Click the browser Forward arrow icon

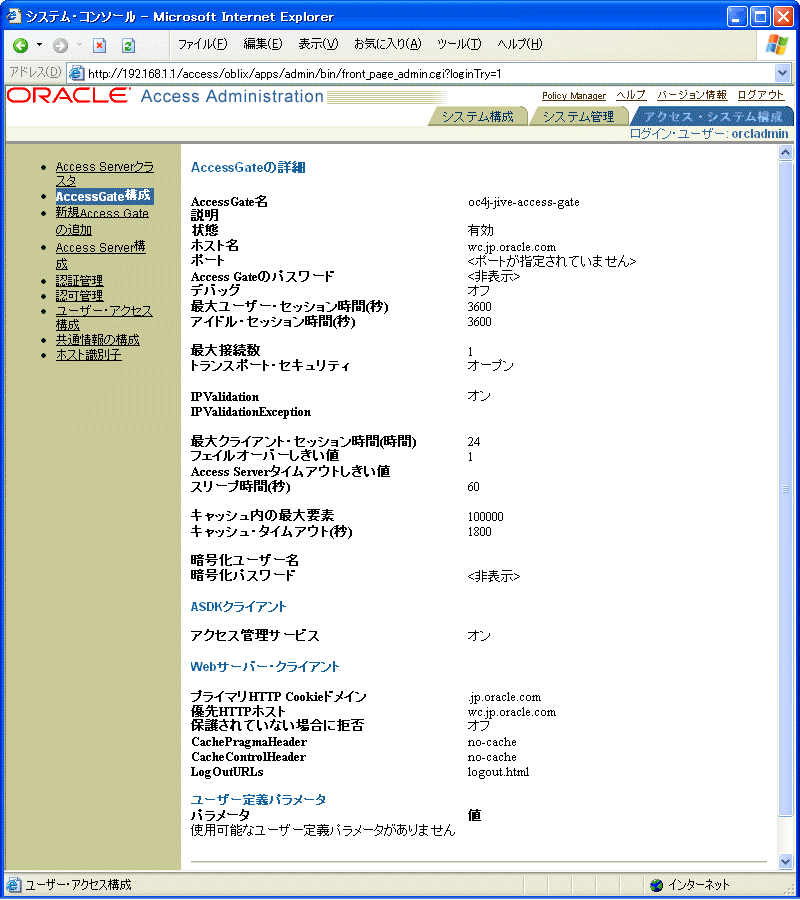[x=60, y=45]
